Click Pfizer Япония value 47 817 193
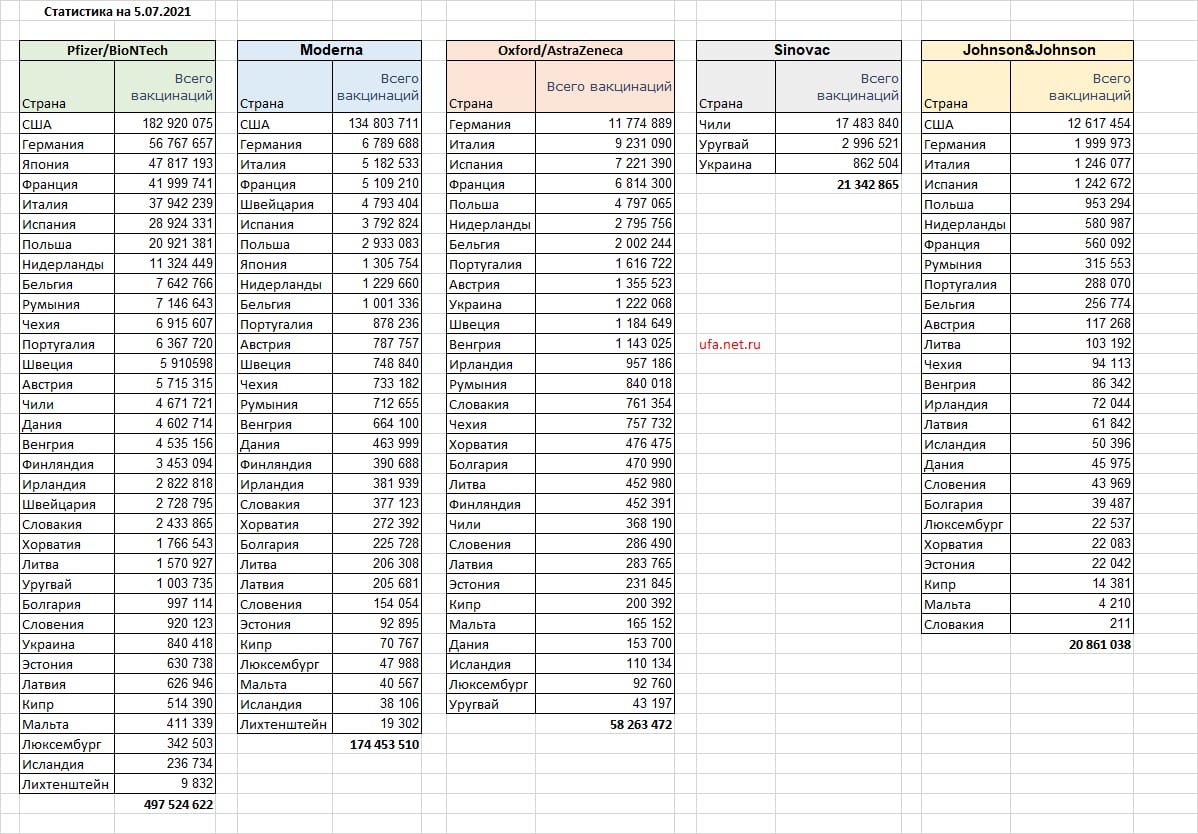 pos(165,163)
